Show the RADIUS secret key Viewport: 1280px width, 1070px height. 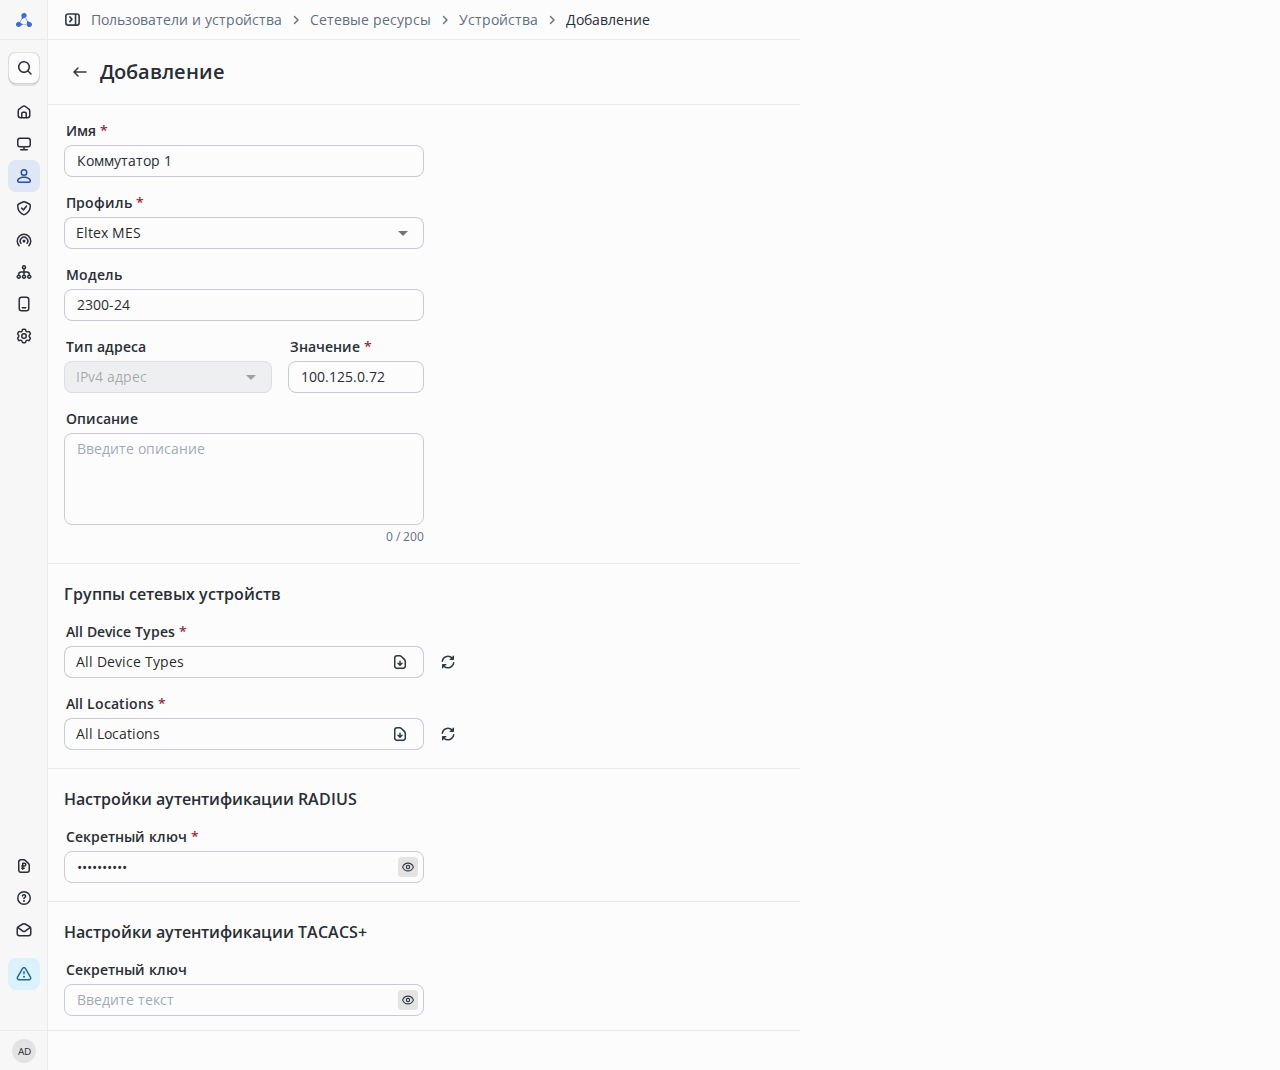[x=408, y=867]
